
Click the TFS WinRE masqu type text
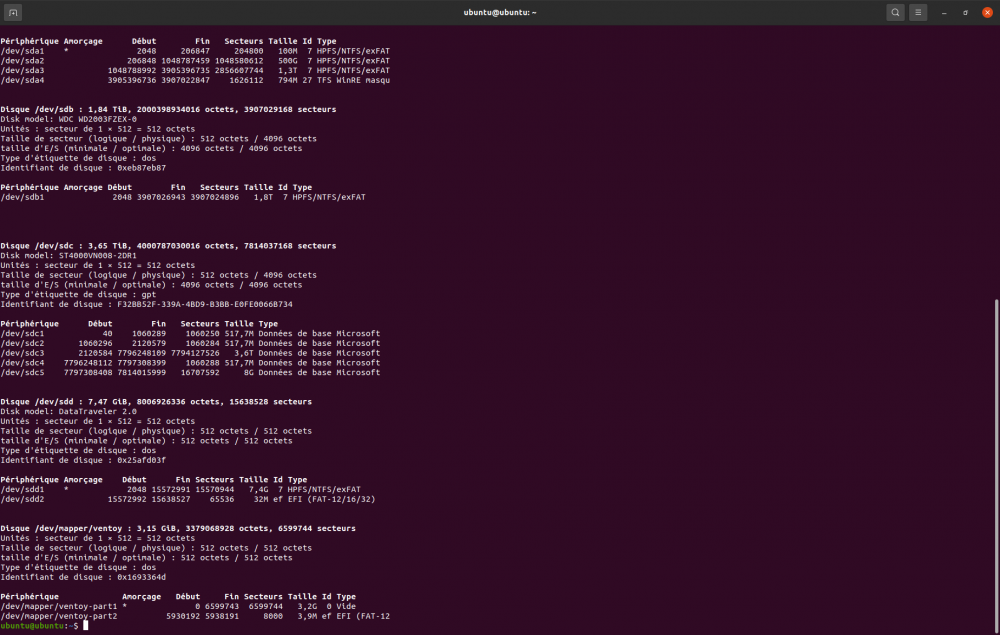click(354, 80)
